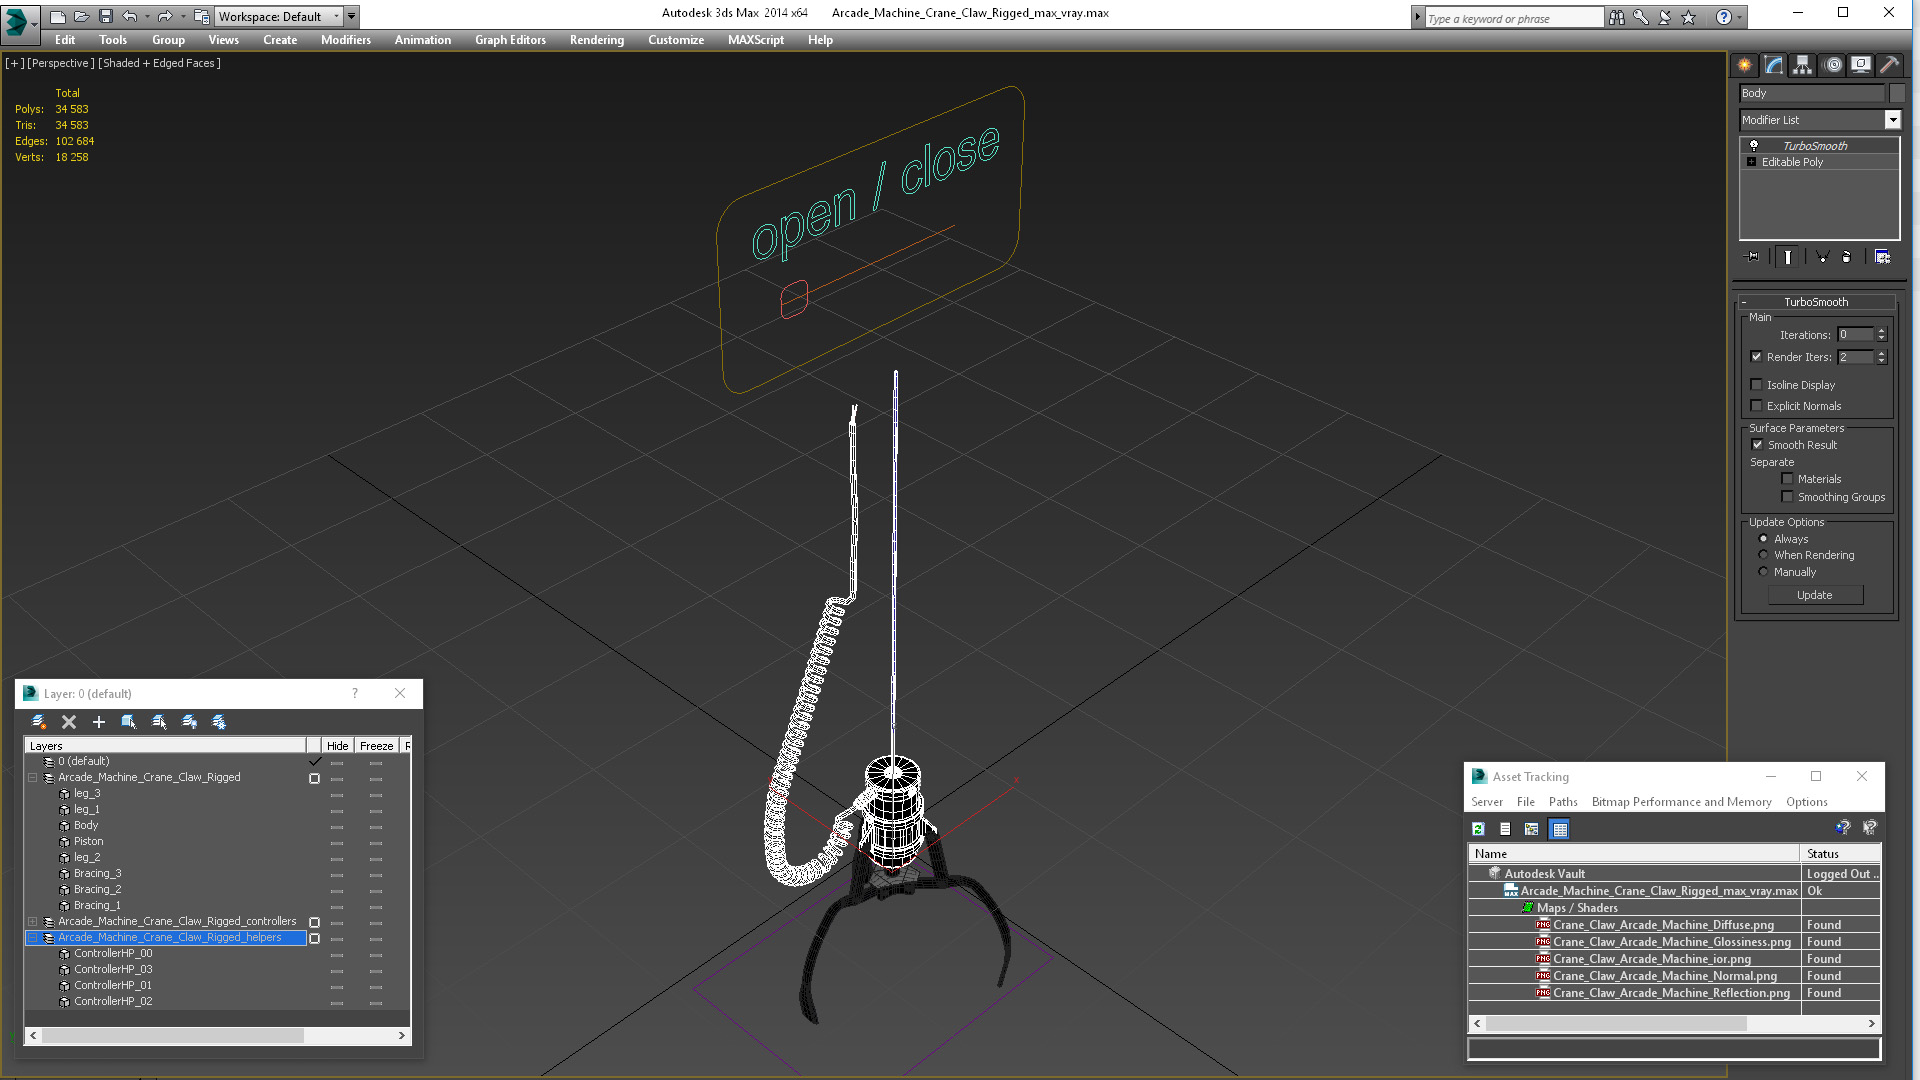Open Paths menu in Asset Tracking

[1562, 802]
